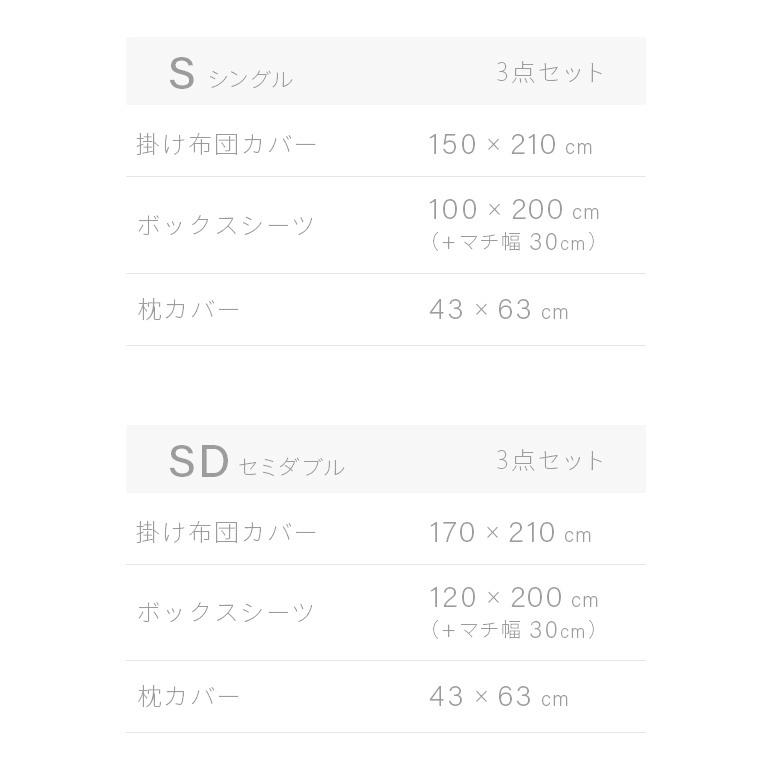Select 枕カバー in Semi-double table

[x=189, y=696]
